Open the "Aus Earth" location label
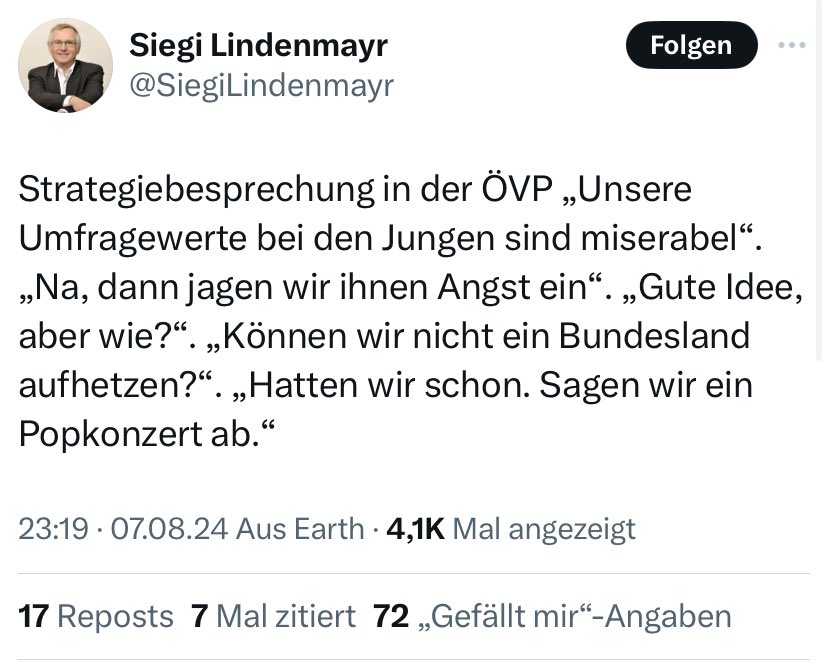 pos(299,528)
